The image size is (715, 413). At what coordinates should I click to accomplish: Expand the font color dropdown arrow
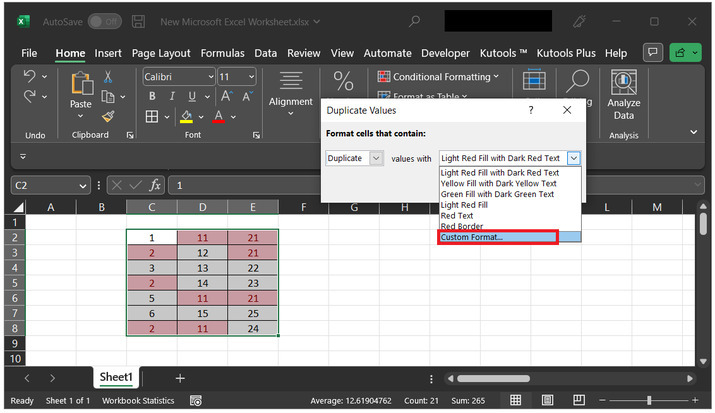pyautogui.click(x=233, y=117)
